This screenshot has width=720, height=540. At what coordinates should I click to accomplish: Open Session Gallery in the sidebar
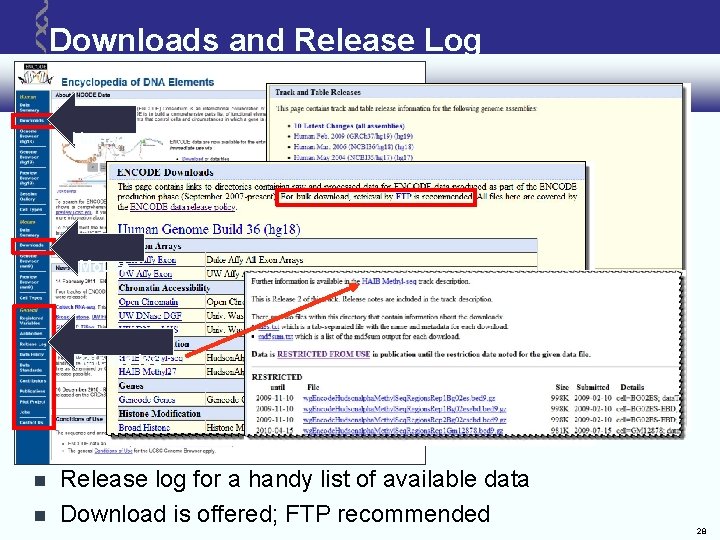28,197
